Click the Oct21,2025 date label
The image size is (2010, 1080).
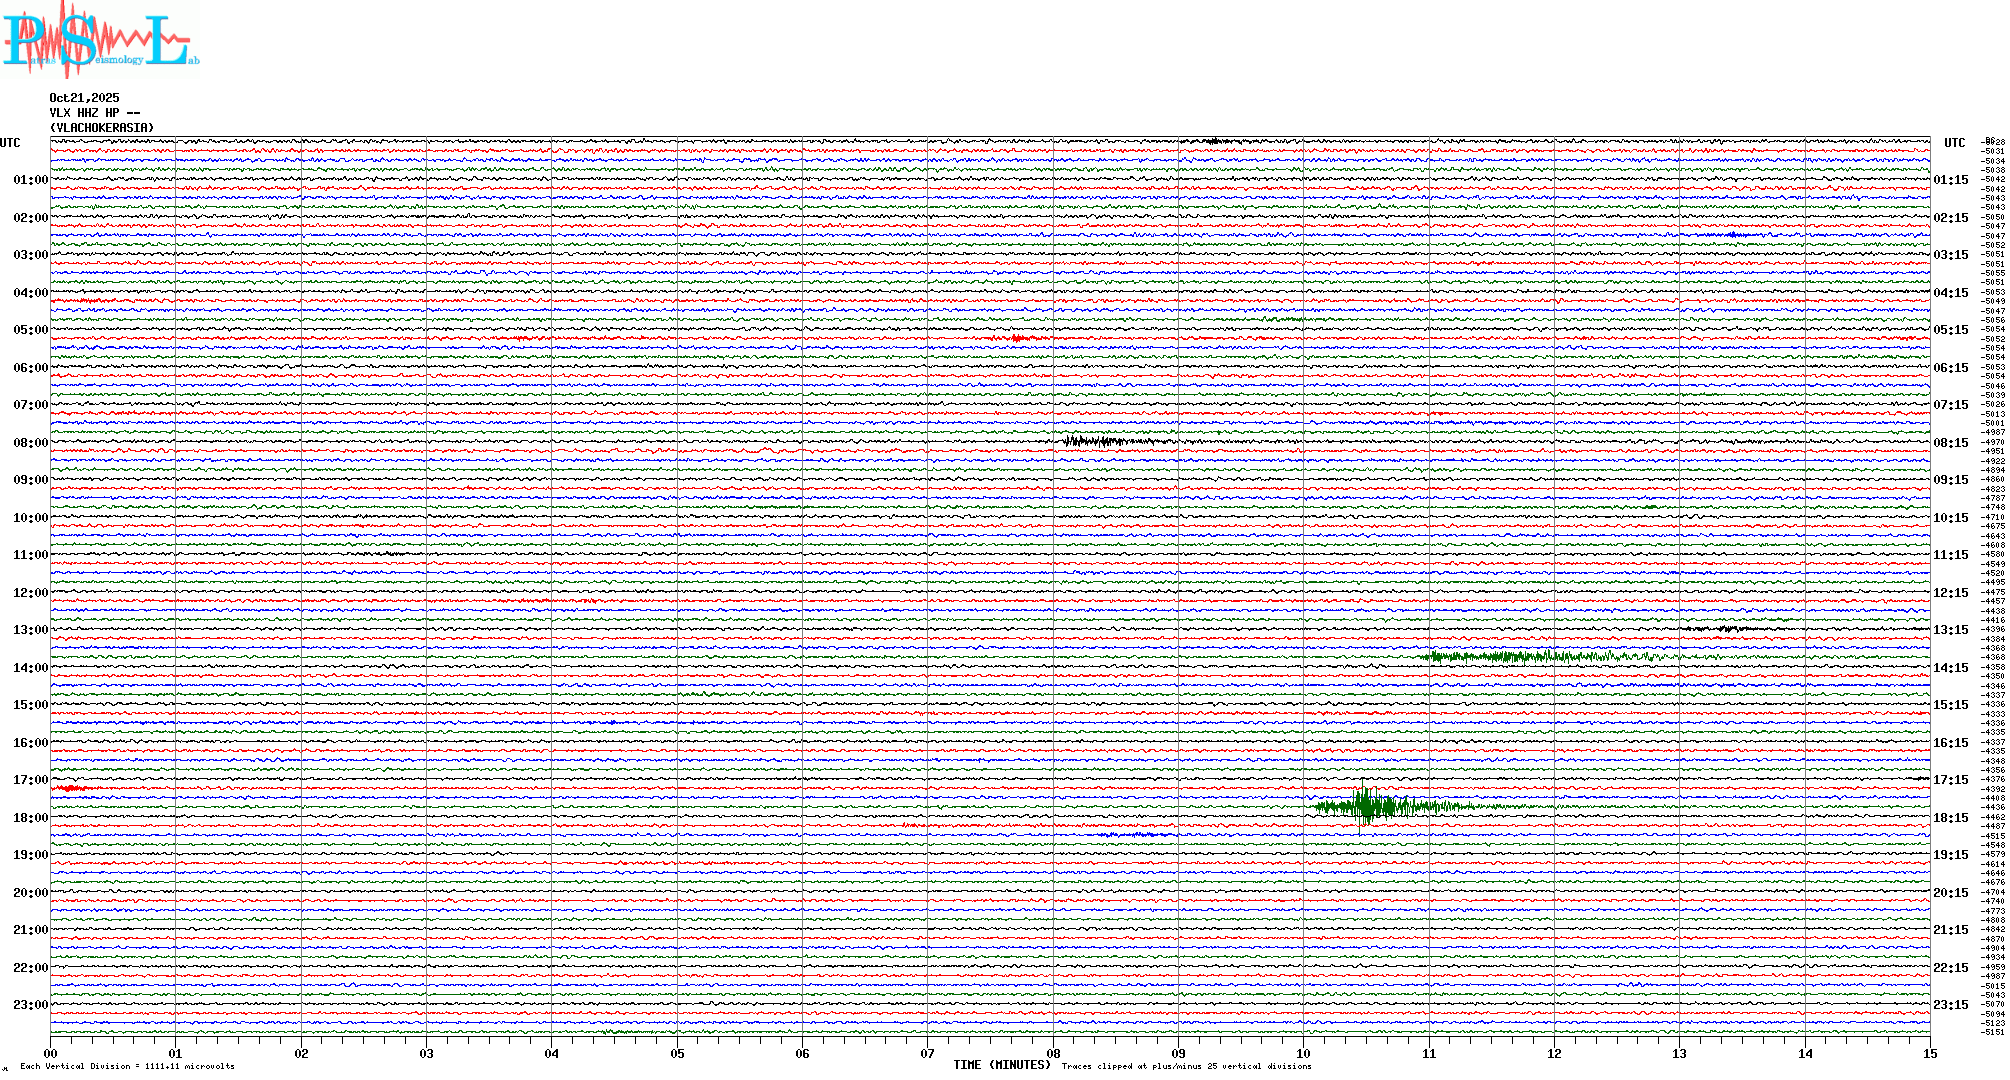click(x=84, y=98)
